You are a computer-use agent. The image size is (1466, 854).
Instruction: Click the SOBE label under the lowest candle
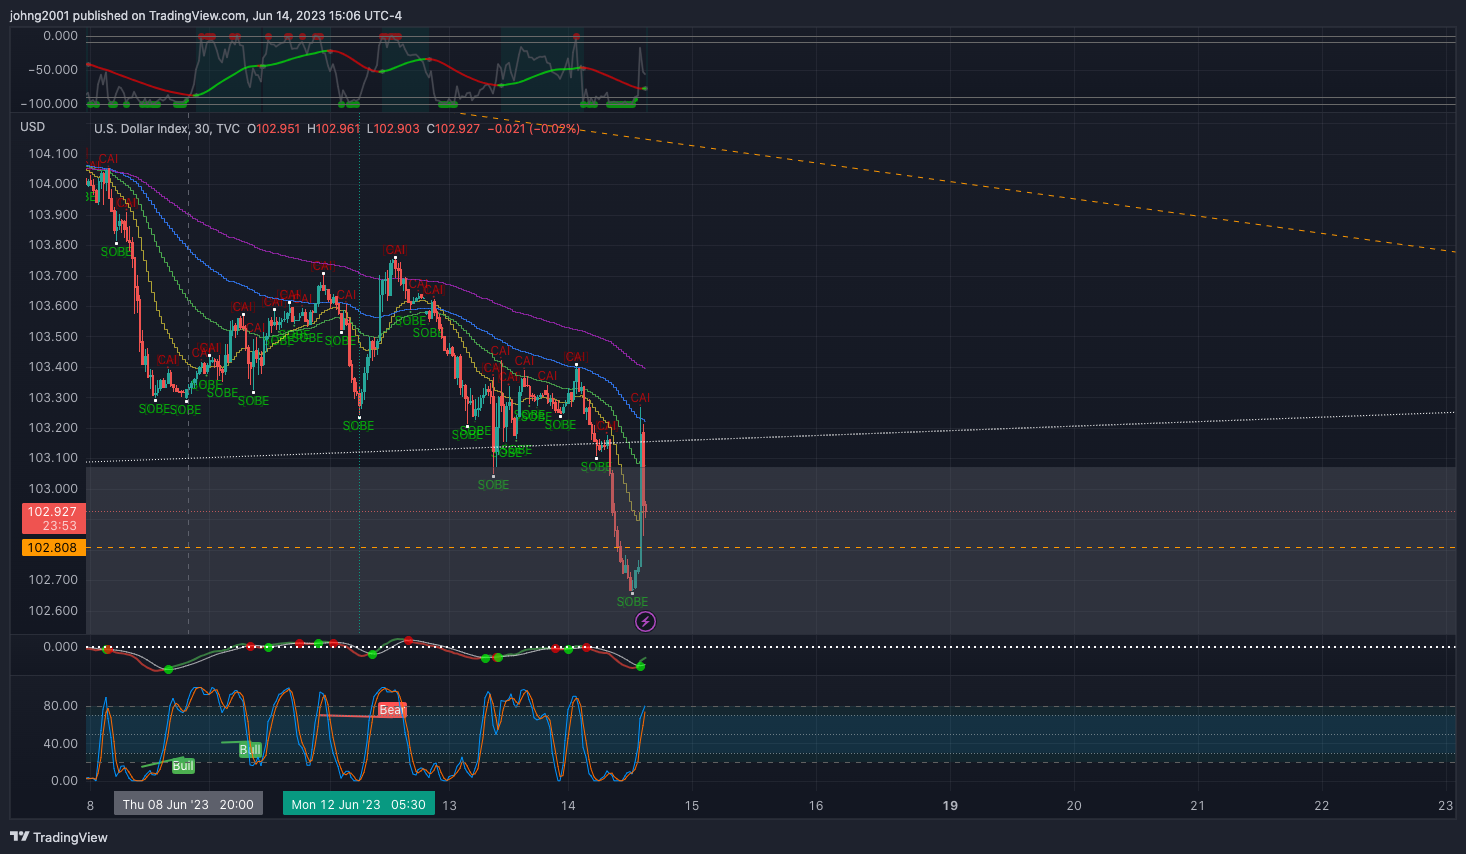[632, 602]
